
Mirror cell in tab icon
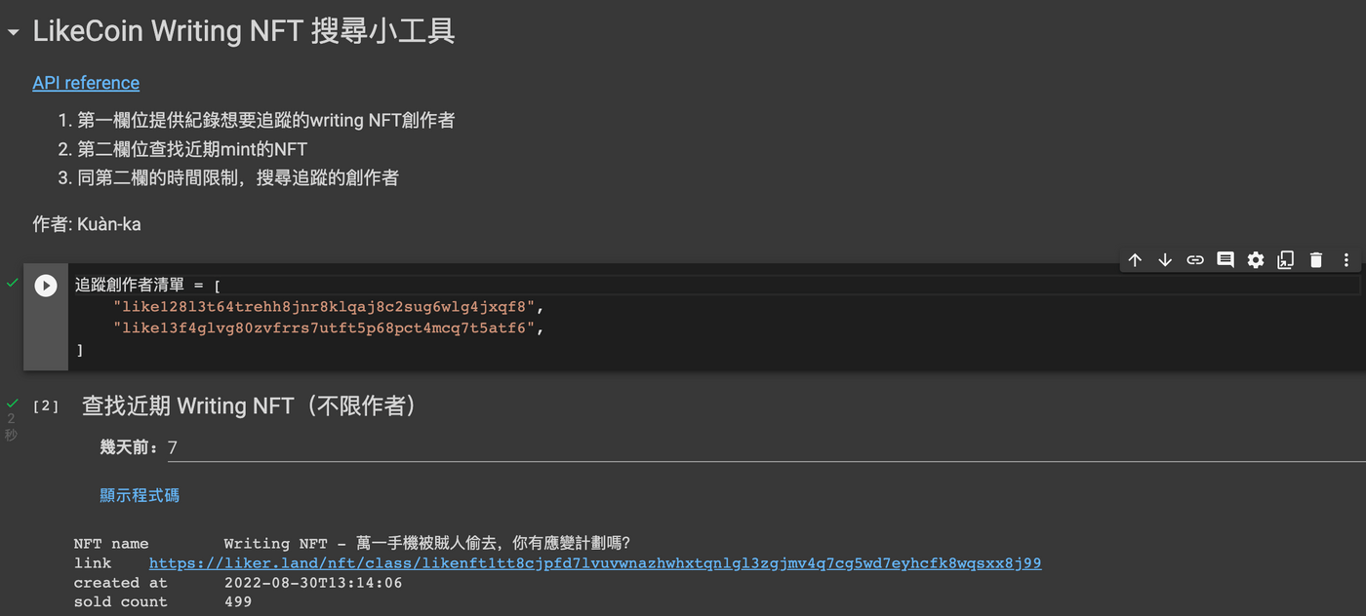tap(1286, 260)
